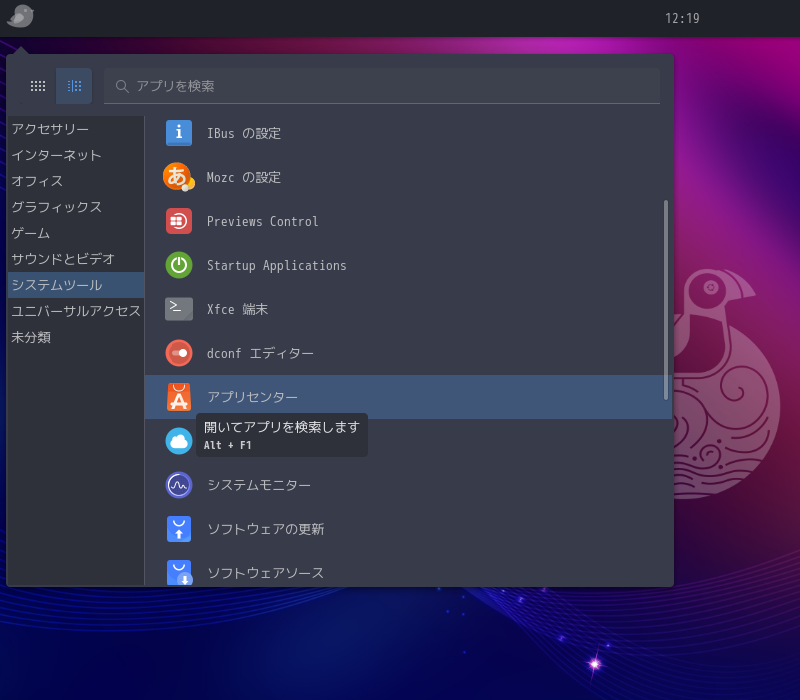800x700 pixels.
Task: Open Xfce 端末 terminal icon
Action: [179, 309]
